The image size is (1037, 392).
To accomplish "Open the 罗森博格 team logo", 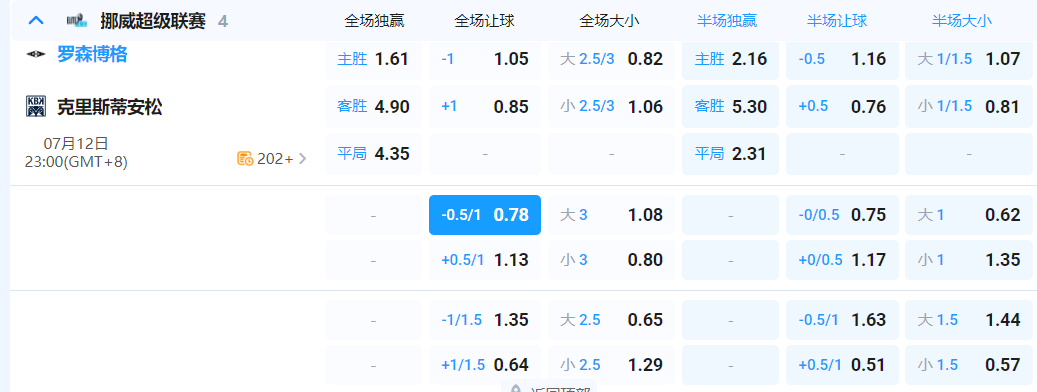I will pos(36,54).
